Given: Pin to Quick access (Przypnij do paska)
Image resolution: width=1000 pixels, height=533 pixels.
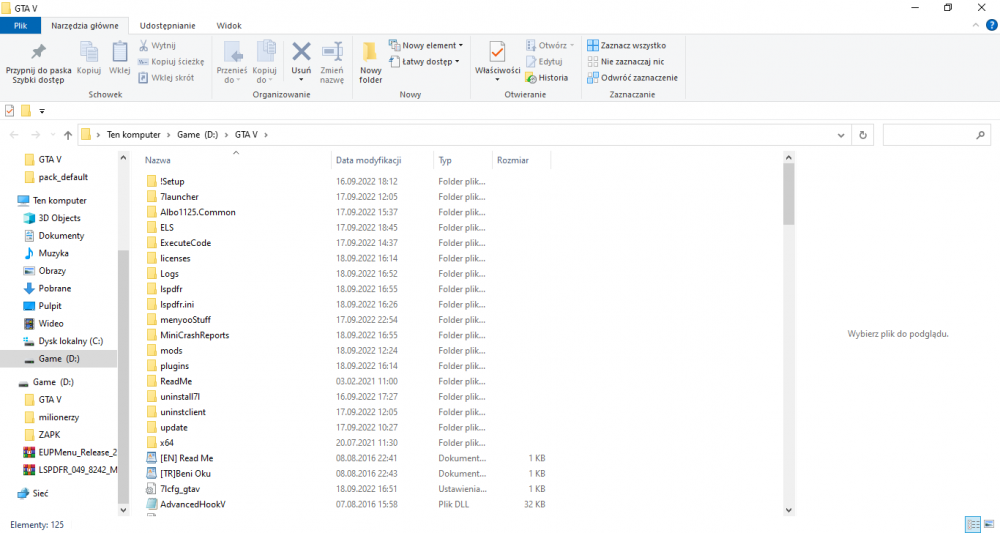Looking at the screenshot, I should tap(38, 62).
